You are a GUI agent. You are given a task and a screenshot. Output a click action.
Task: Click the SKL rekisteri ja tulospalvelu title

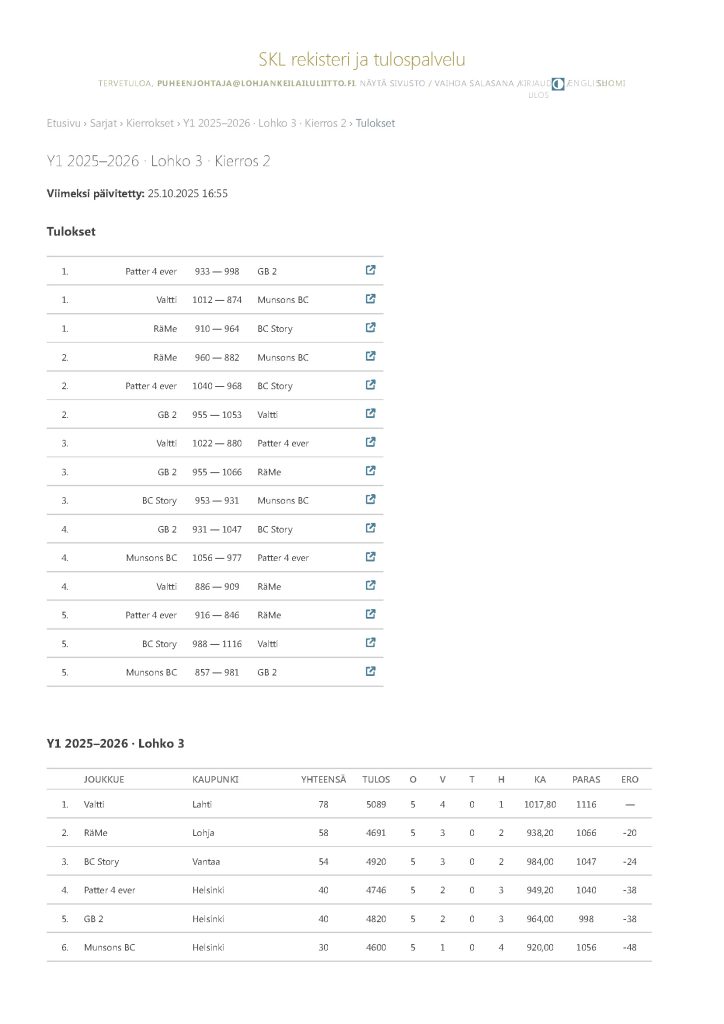tap(362, 60)
